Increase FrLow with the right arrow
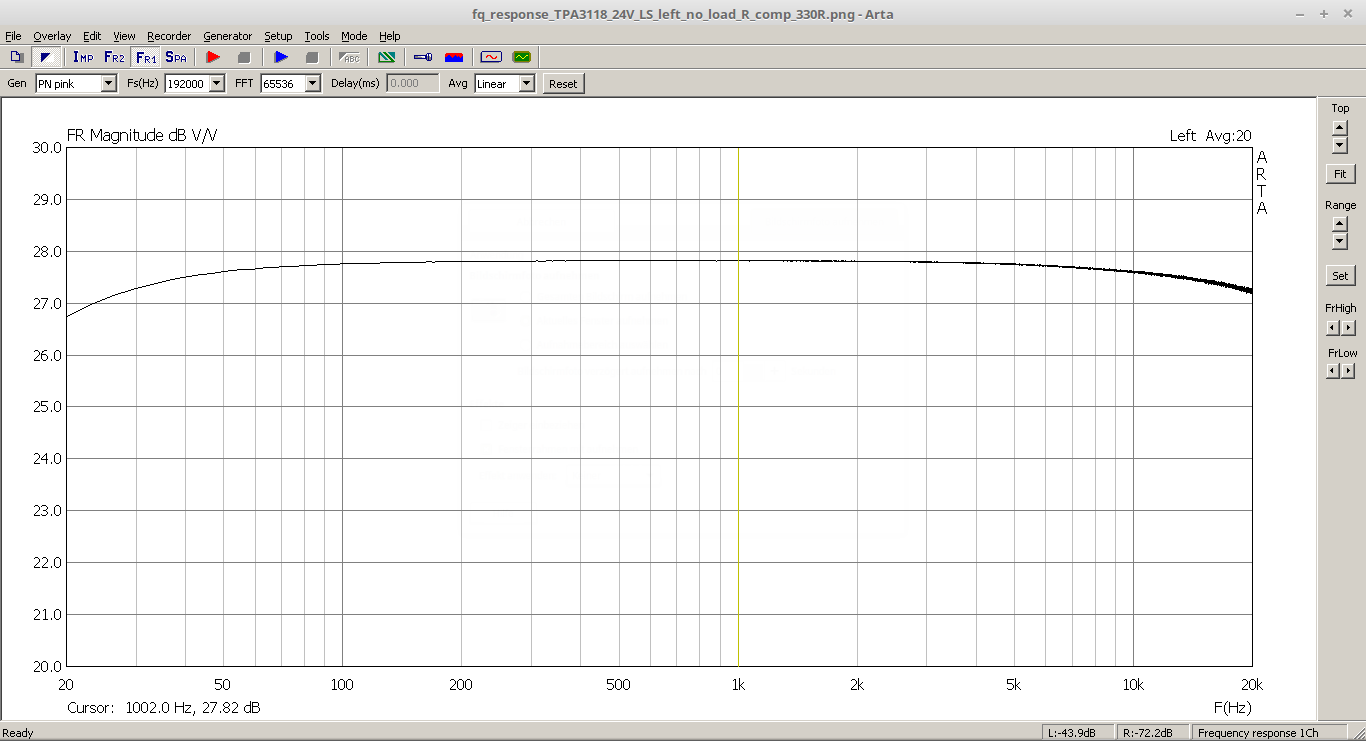Screen dimensions: 1366x741 pos(1348,371)
